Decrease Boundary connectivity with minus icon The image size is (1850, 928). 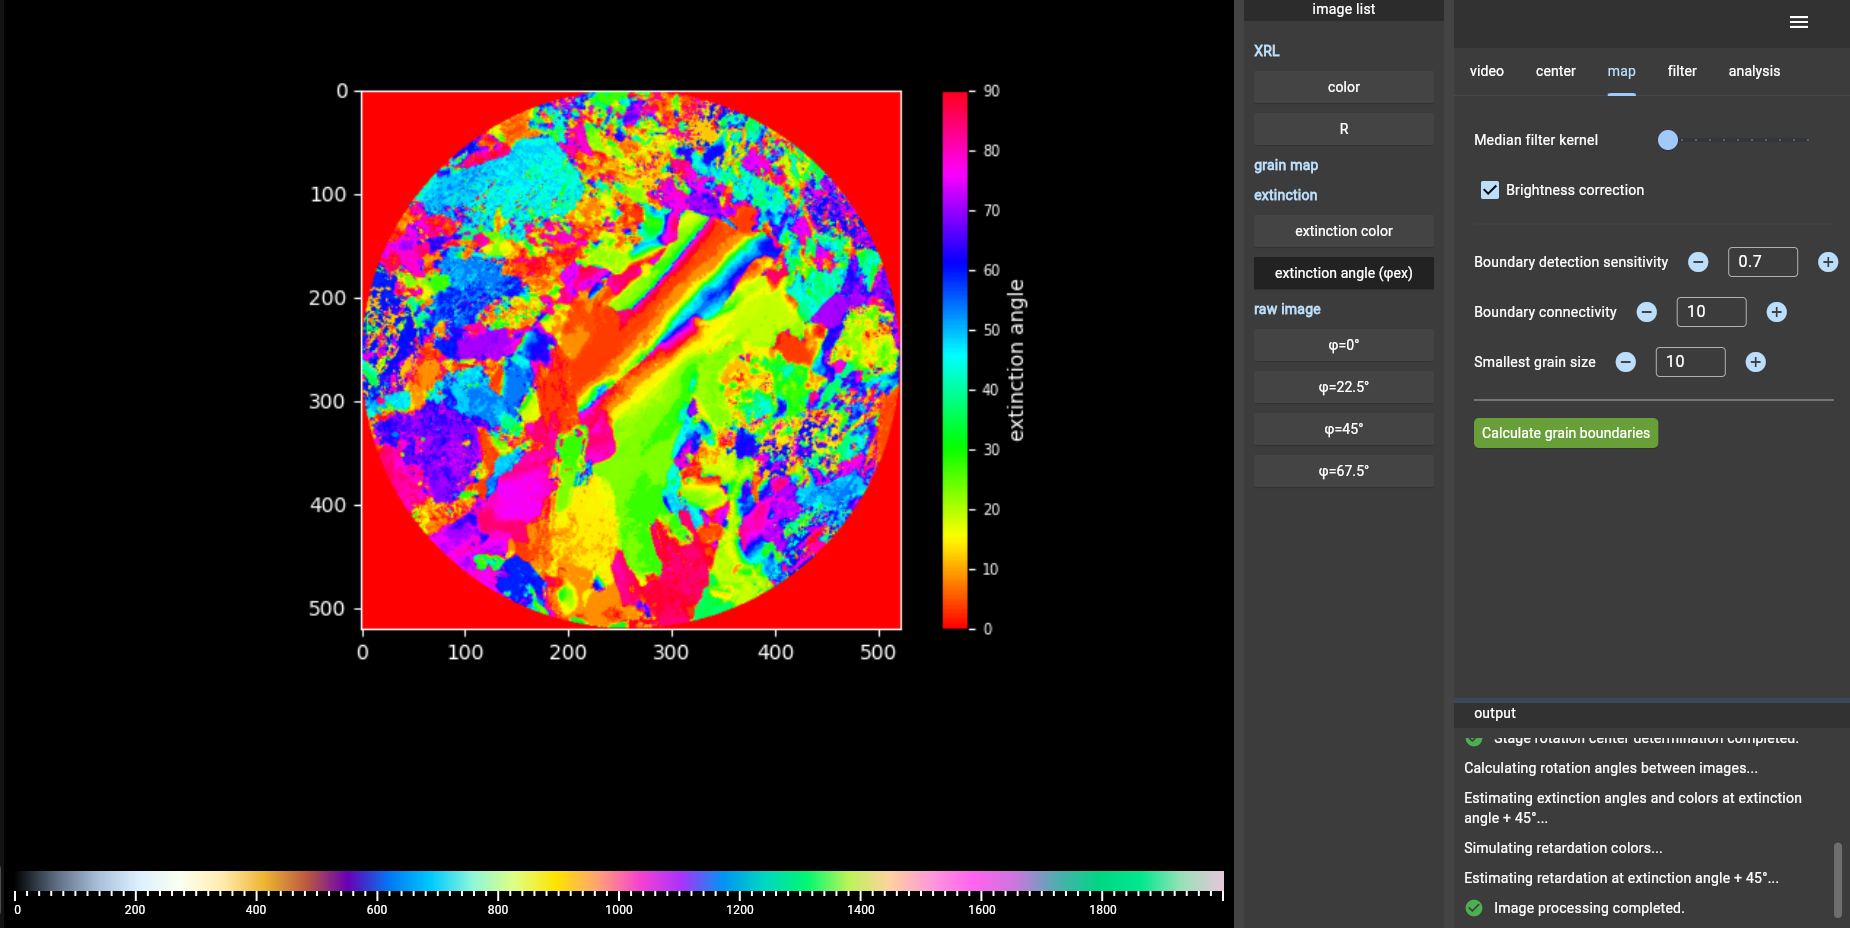[x=1646, y=312]
